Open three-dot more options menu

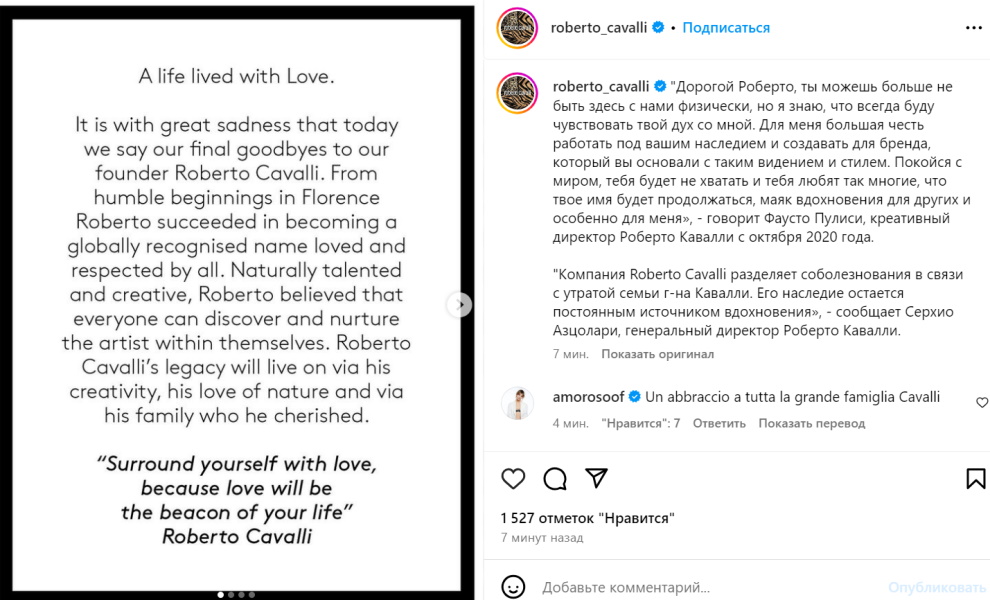(x=974, y=29)
